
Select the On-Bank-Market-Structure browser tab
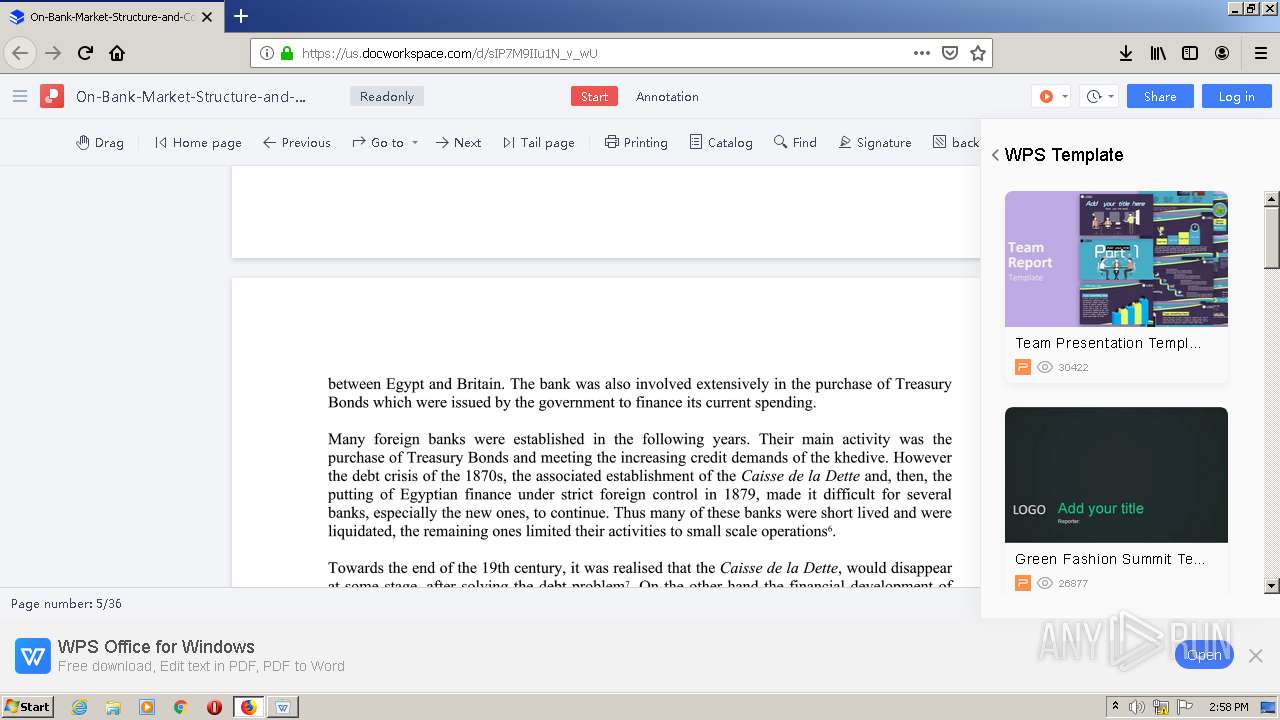pos(112,17)
